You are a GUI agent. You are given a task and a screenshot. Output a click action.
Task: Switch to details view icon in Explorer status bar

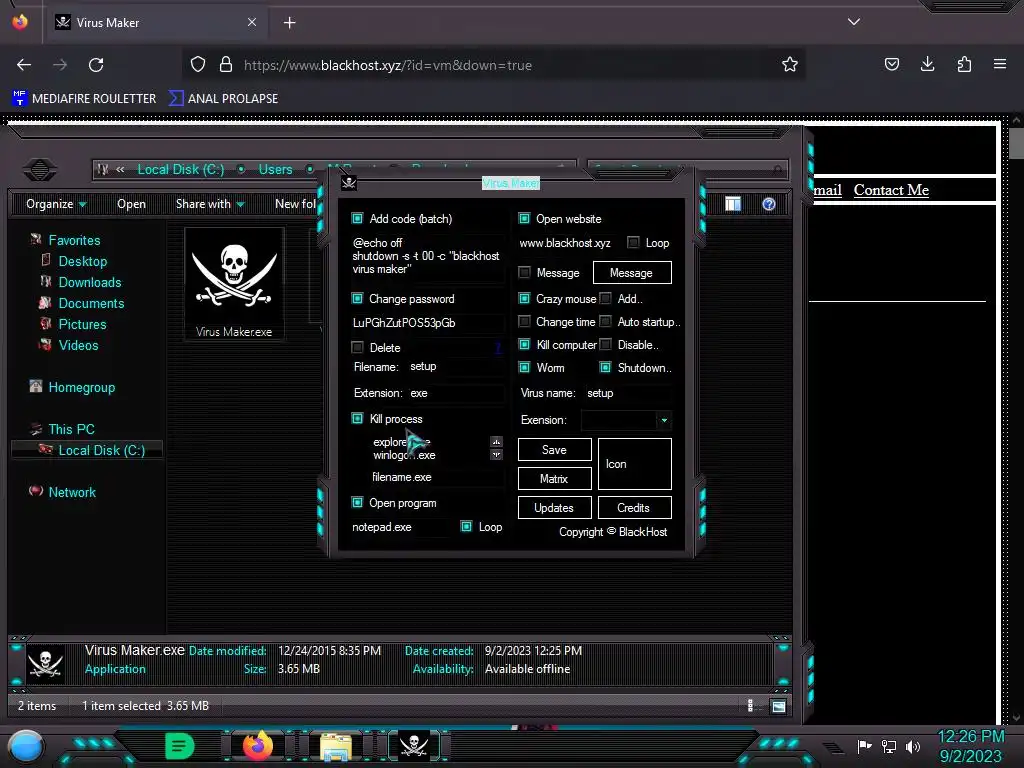[x=750, y=706]
